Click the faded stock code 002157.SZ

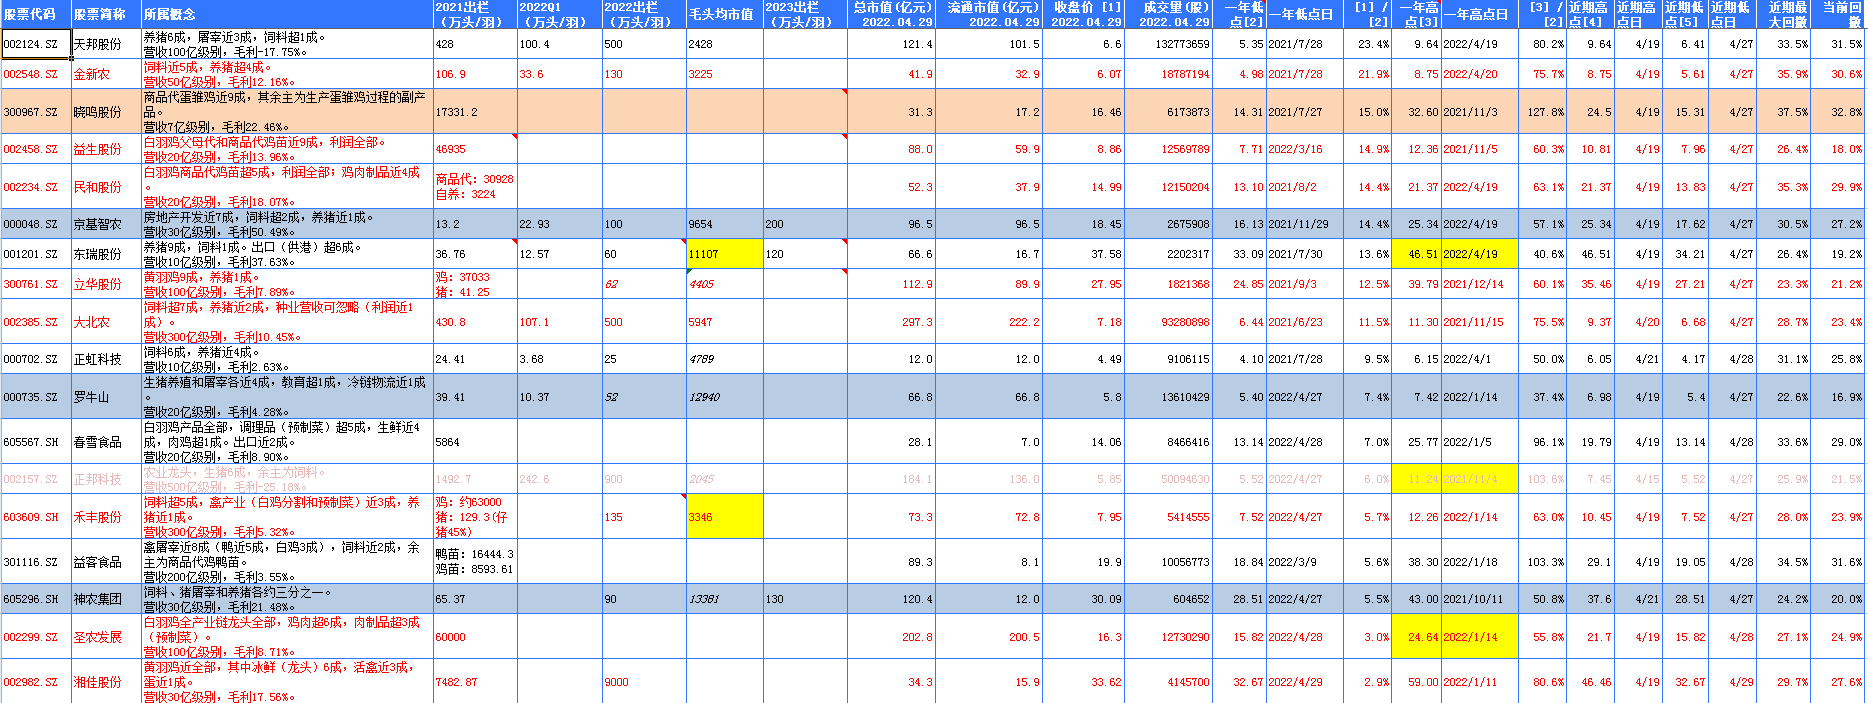(x=36, y=479)
